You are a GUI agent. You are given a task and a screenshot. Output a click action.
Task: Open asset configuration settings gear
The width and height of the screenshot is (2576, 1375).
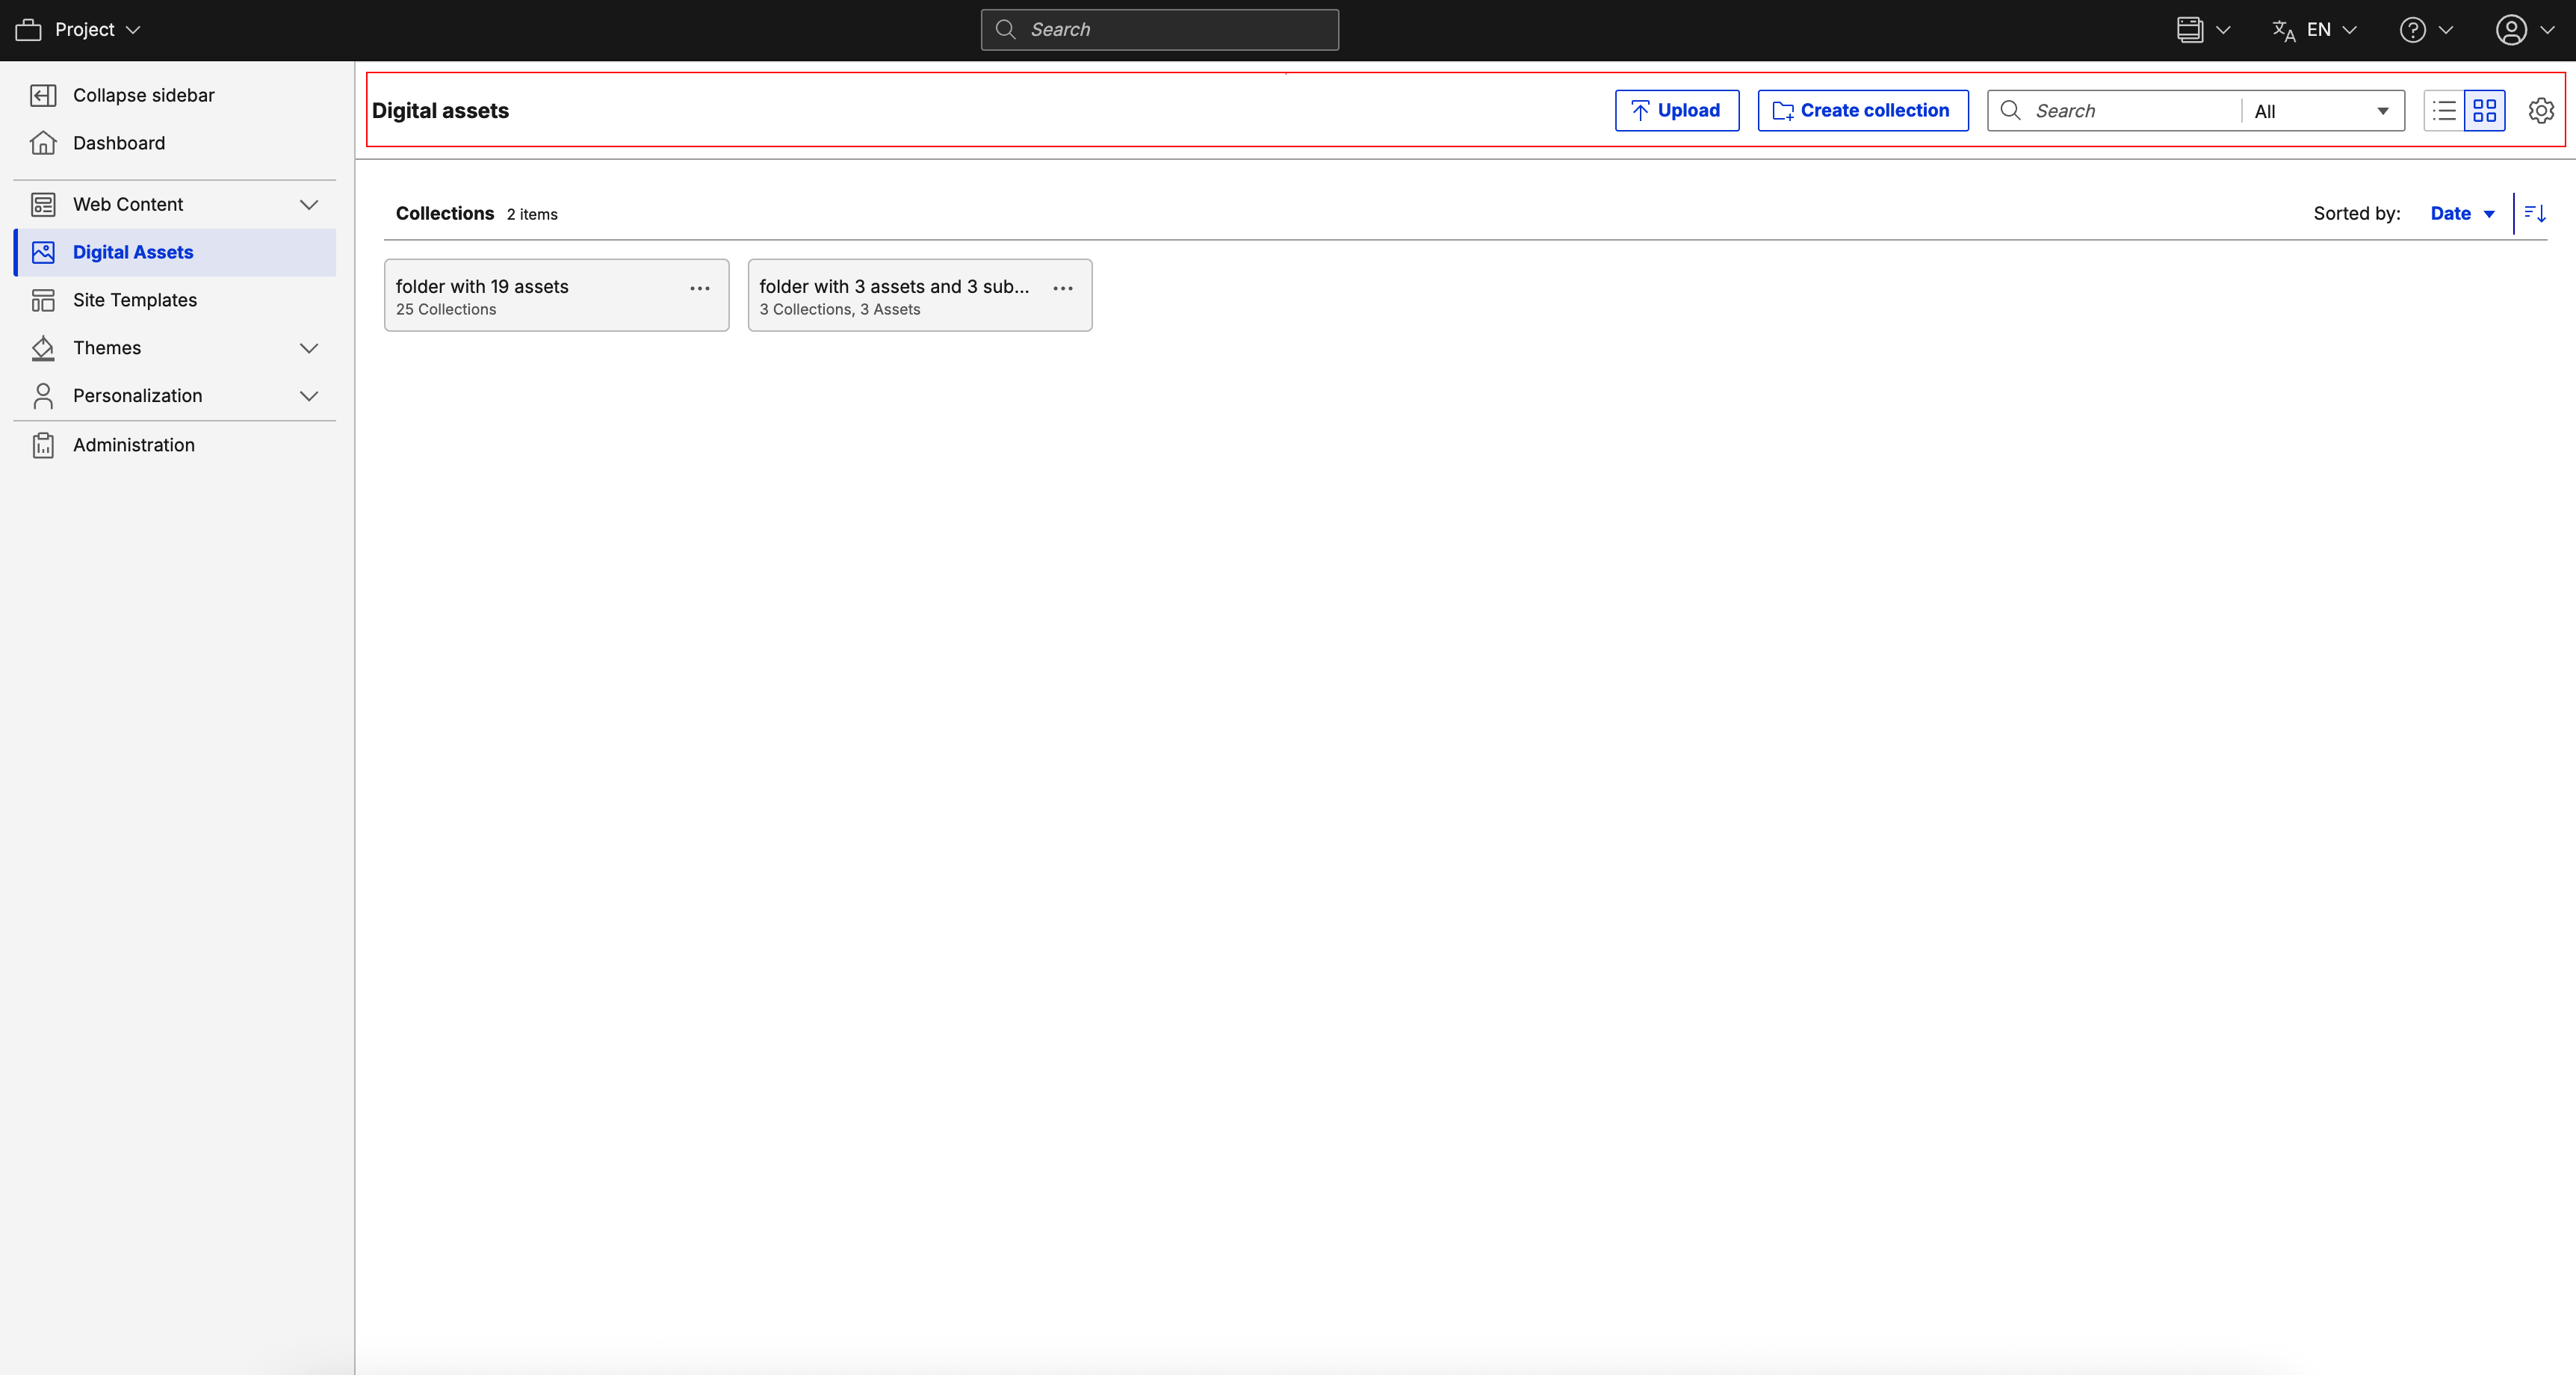[x=2541, y=110]
